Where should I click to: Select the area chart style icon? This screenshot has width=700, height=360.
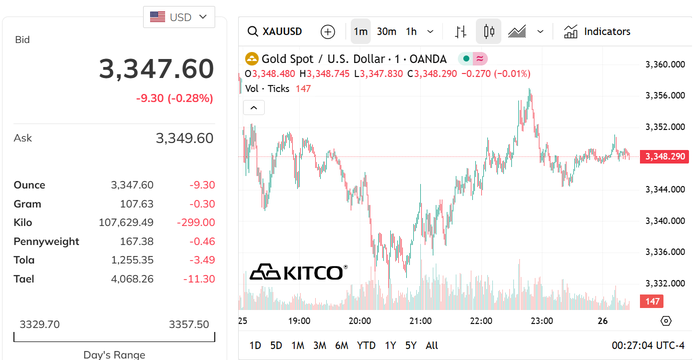[x=517, y=31]
